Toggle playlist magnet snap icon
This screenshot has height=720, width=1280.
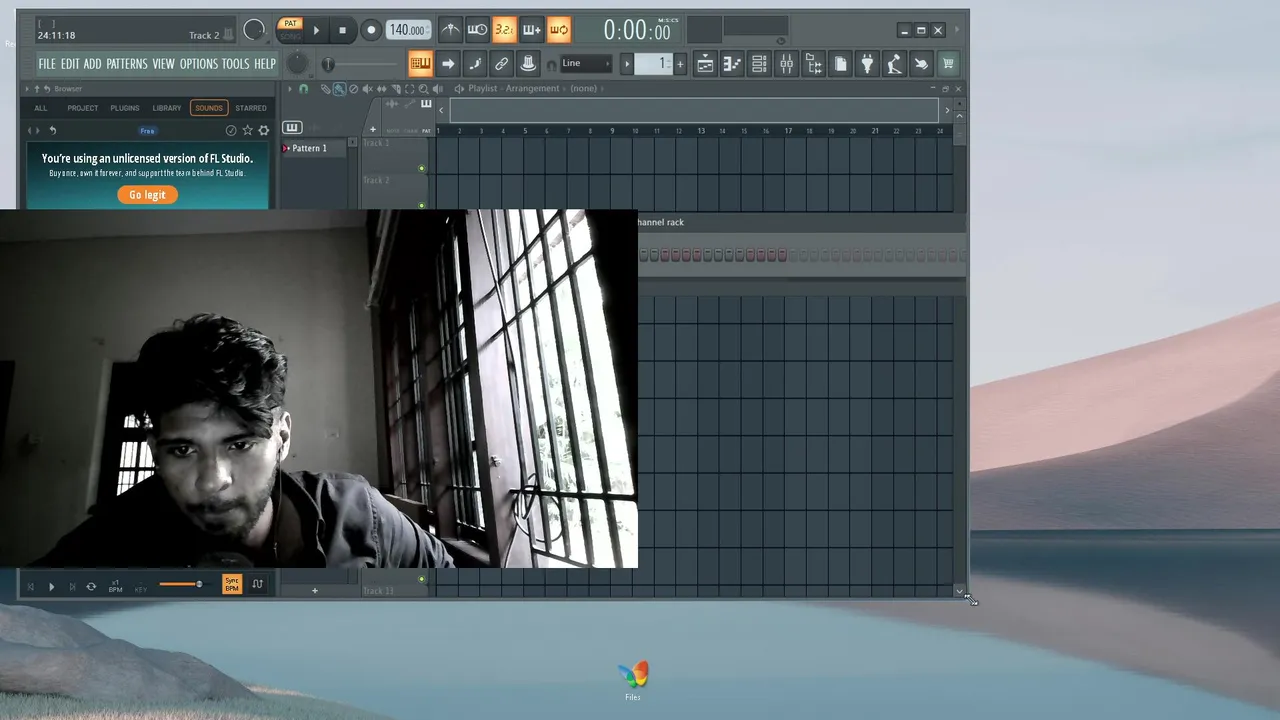(x=304, y=89)
